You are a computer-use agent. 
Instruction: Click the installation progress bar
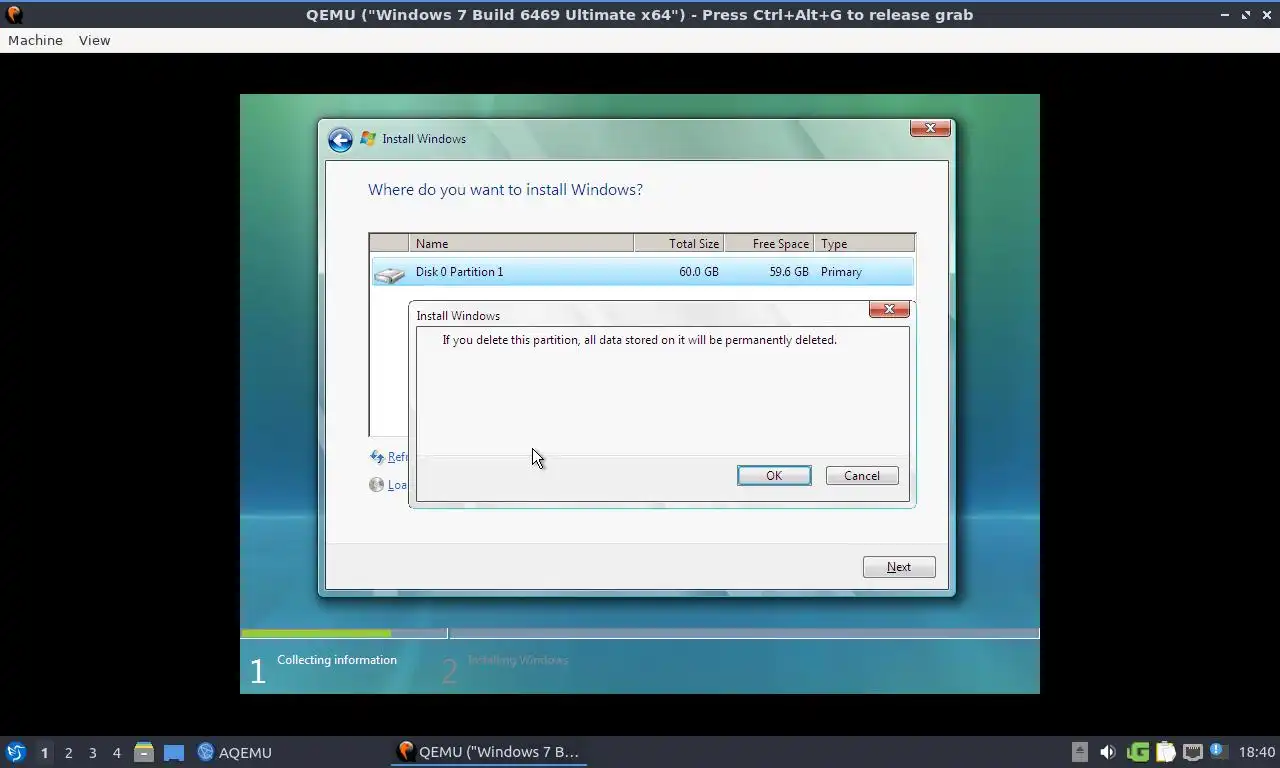[640, 633]
